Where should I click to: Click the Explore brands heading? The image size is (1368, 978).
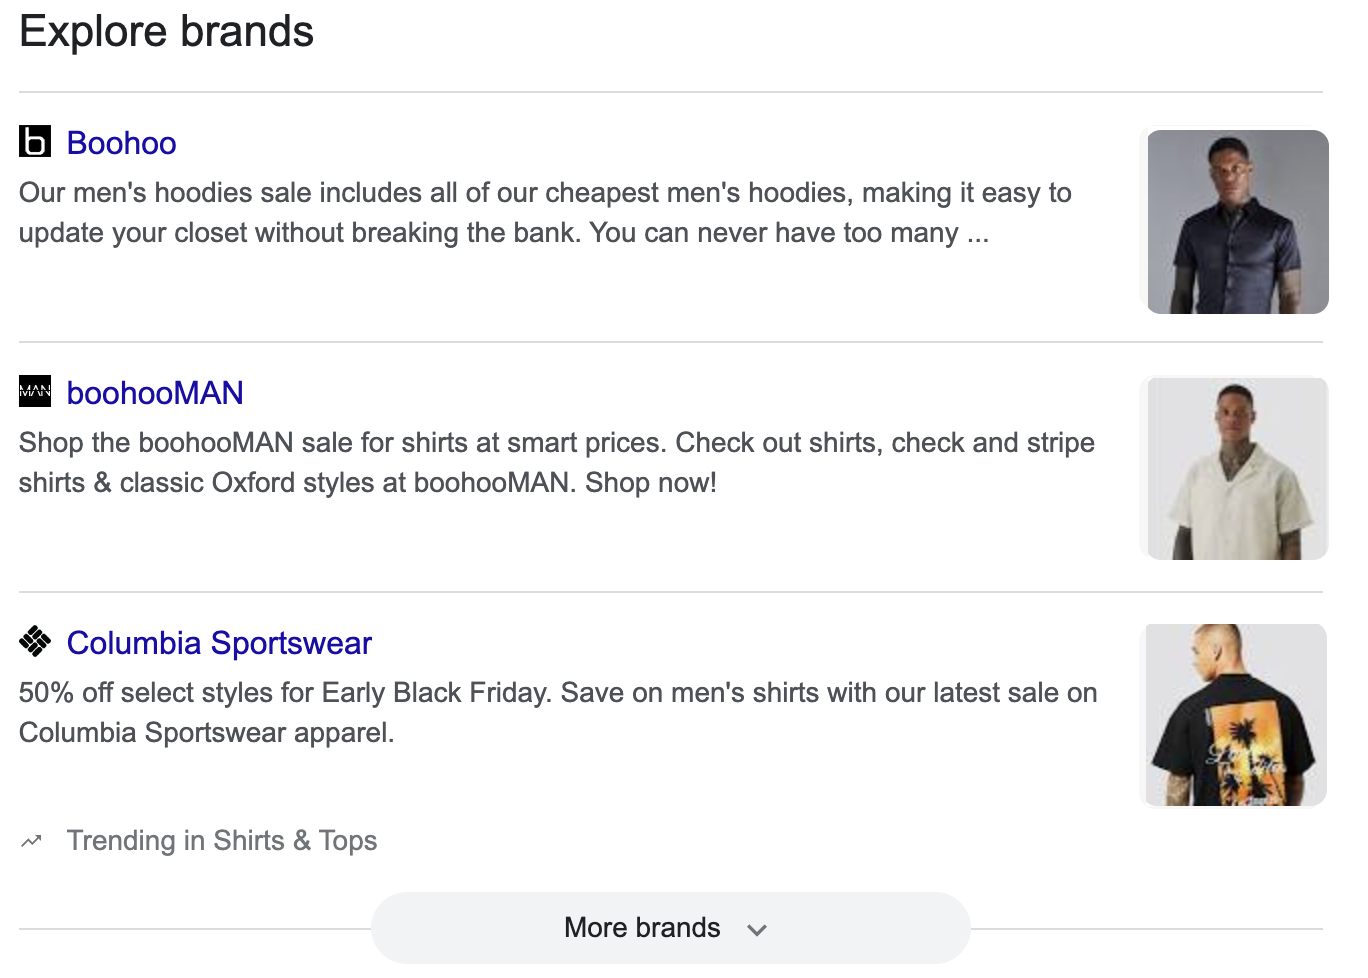(x=167, y=32)
